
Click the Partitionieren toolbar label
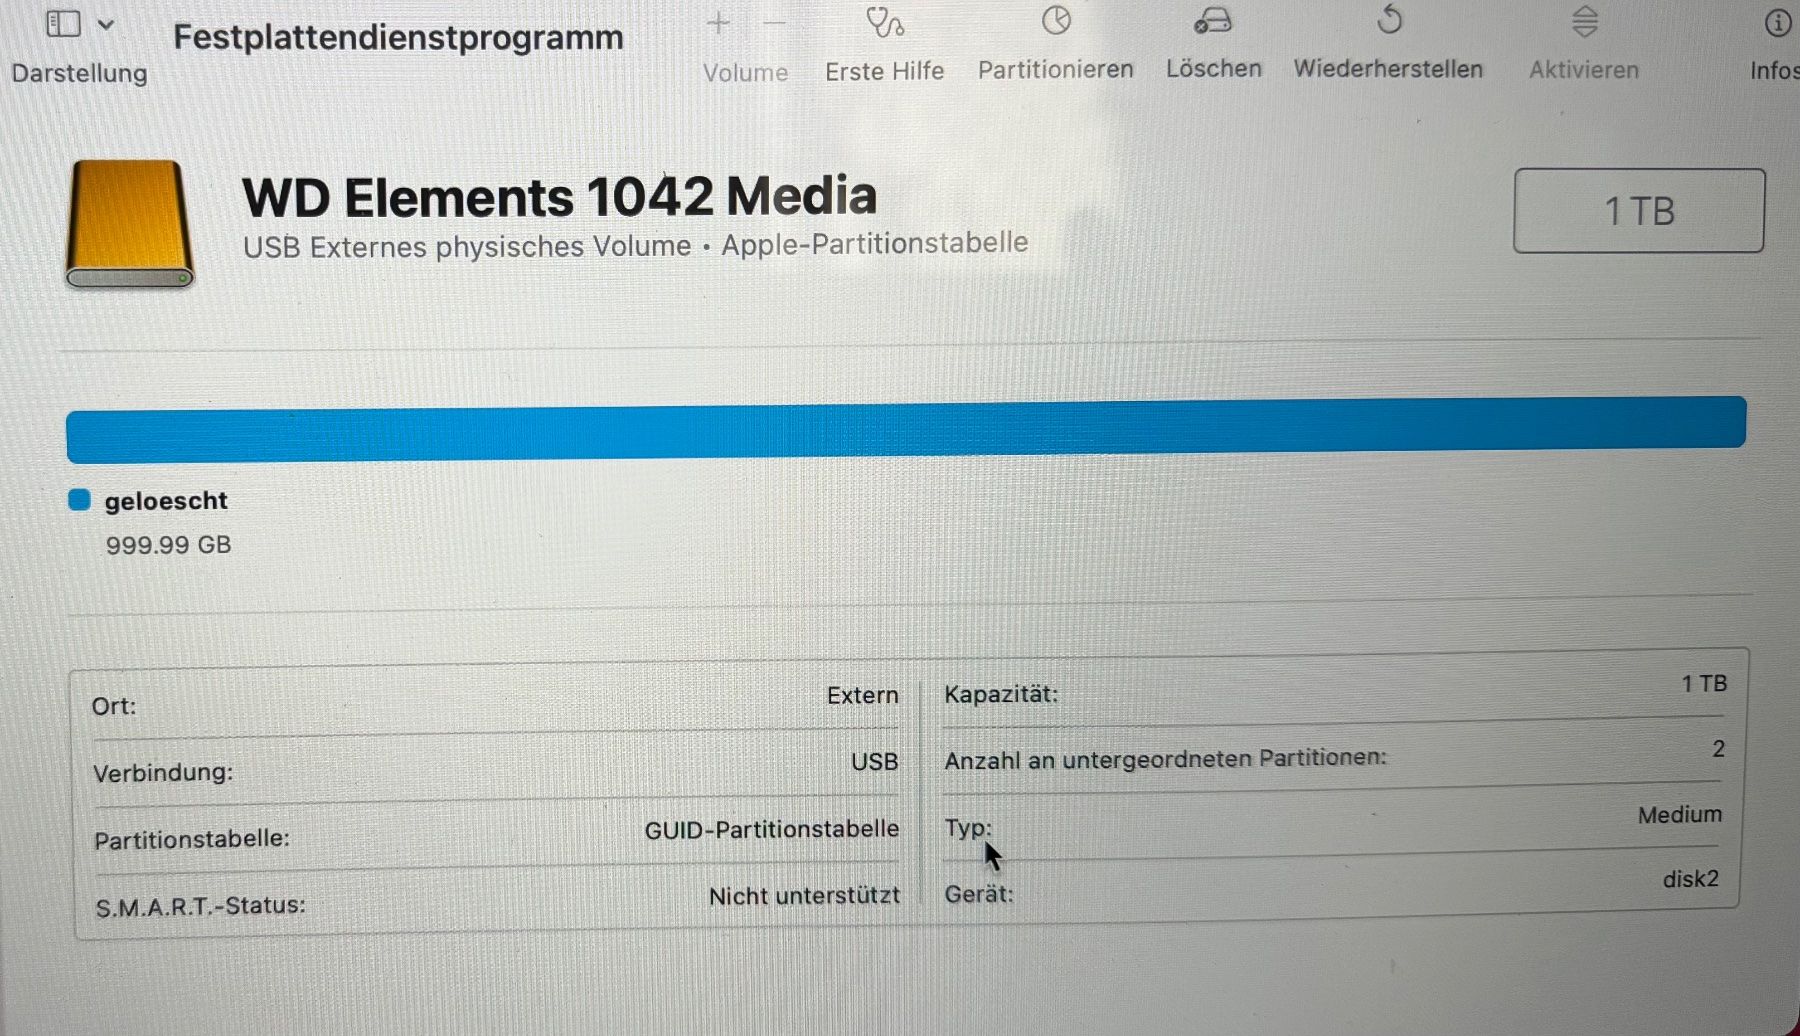(x=1055, y=69)
